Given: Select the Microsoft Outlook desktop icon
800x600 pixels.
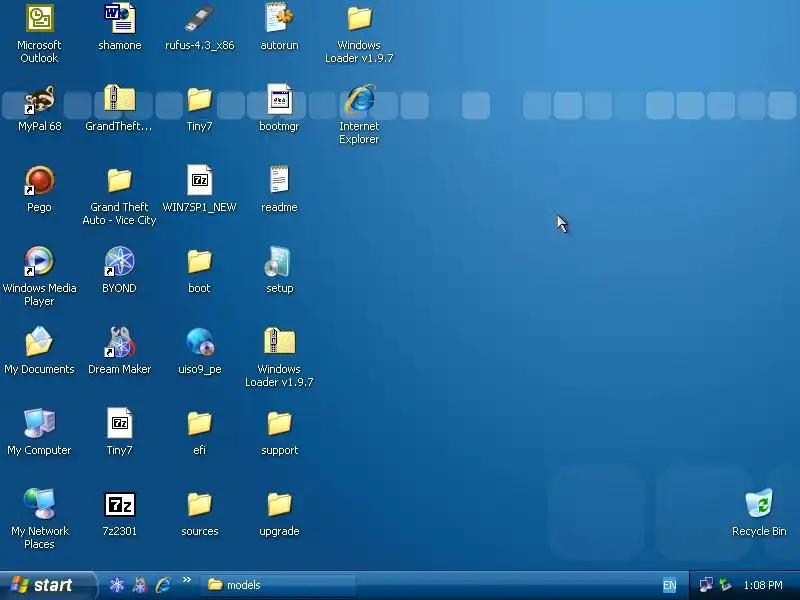Looking at the screenshot, I should click(x=39, y=18).
